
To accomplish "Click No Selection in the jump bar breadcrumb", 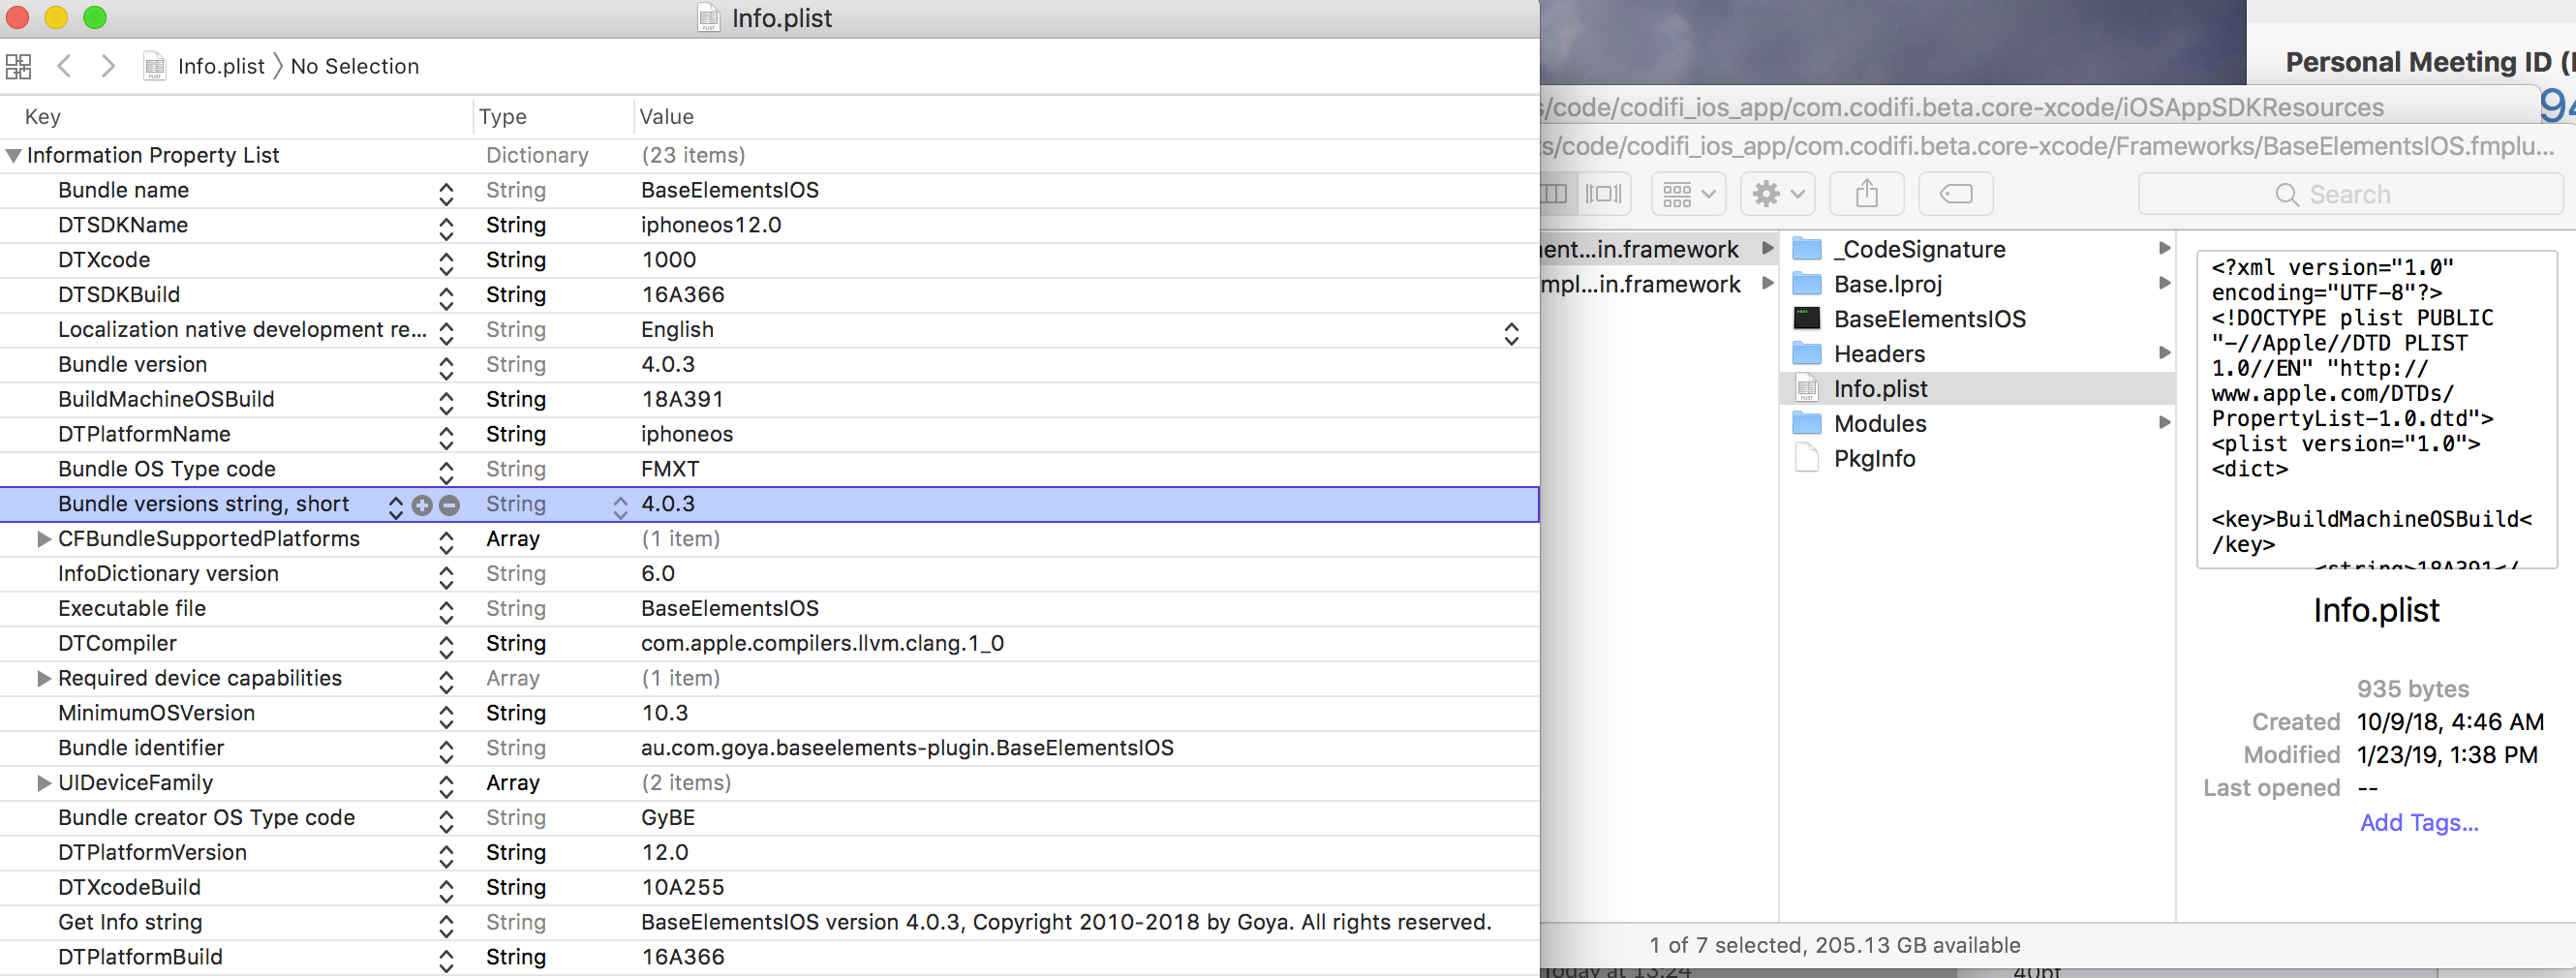I will [x=355, y=66].
